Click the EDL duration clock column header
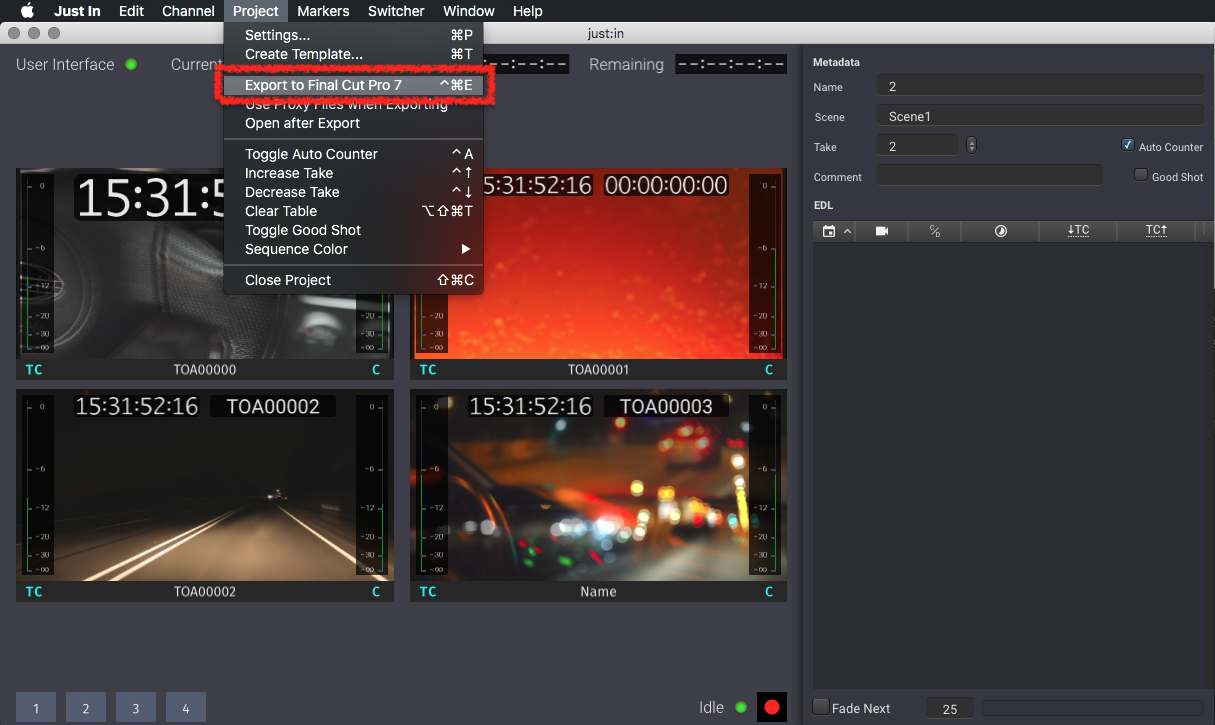 click(1001, 231)
